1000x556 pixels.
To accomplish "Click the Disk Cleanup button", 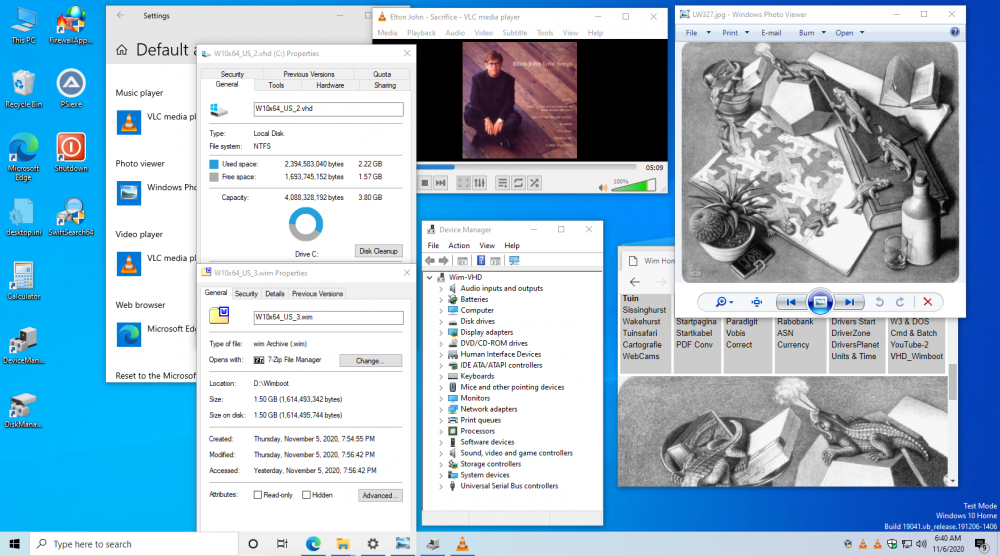I will [379, 251].
